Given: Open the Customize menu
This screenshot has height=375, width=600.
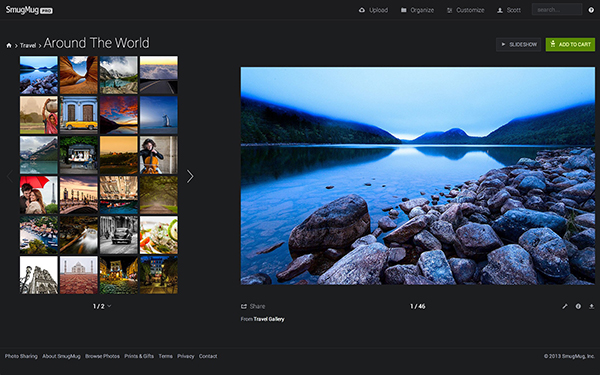Looking at the screenshot, I should 465,10.
